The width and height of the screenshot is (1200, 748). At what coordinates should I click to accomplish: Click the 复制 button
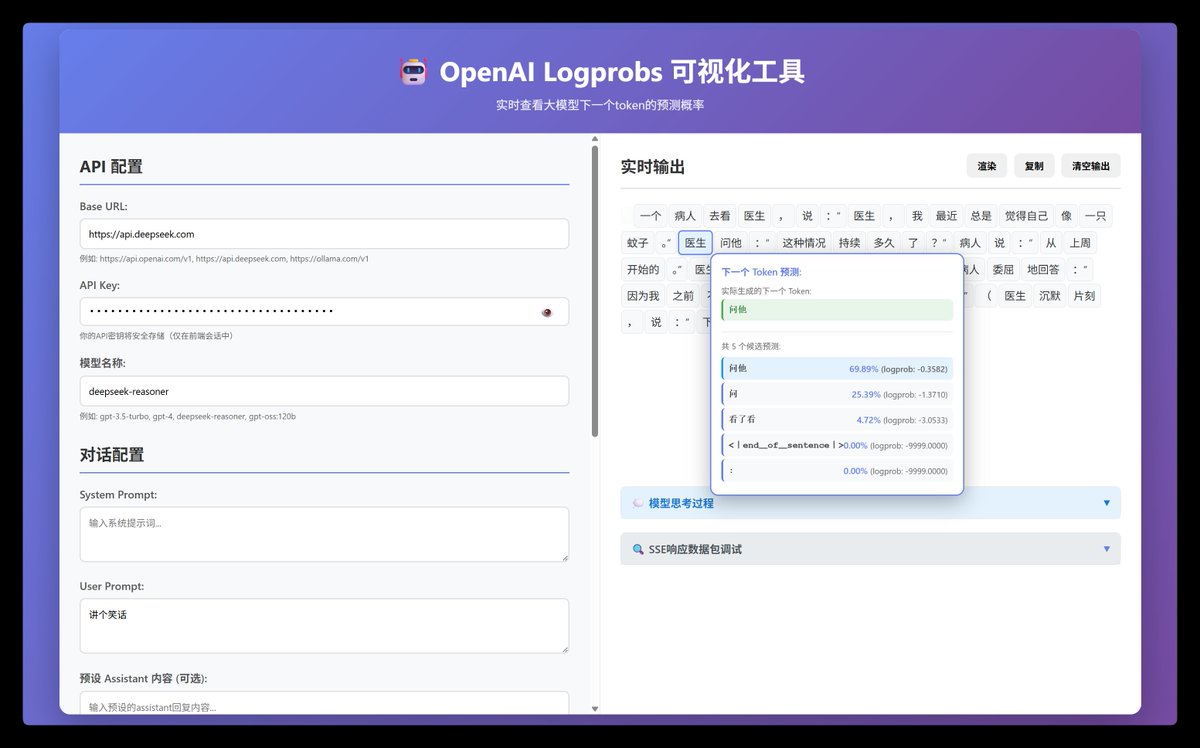(x=1034, y=166)
